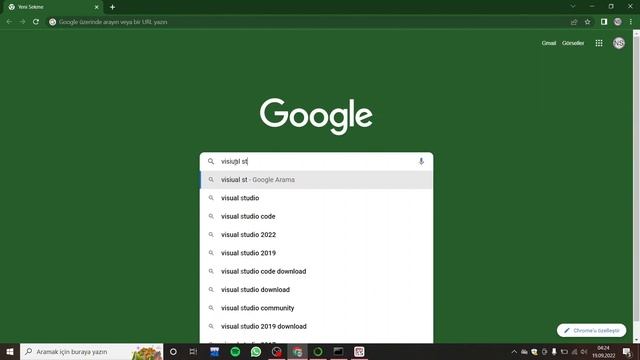Start voice search with microphone icon
The height and width of the screenshot is (360, 640).
[421, 161]
